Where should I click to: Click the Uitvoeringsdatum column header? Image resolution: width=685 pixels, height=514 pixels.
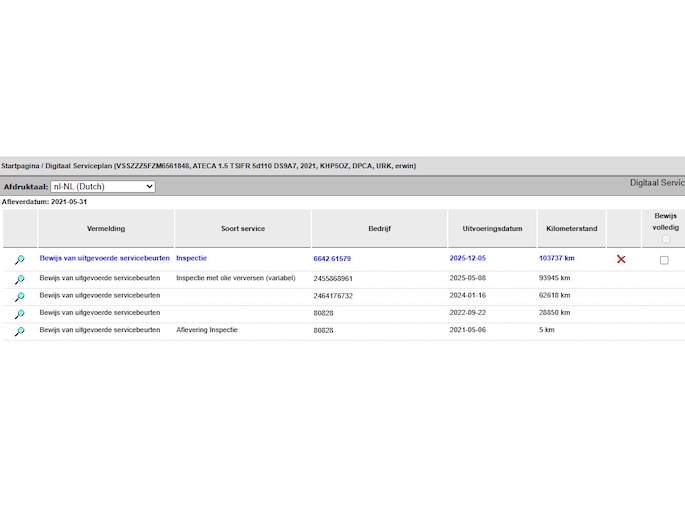pos(492,229)
